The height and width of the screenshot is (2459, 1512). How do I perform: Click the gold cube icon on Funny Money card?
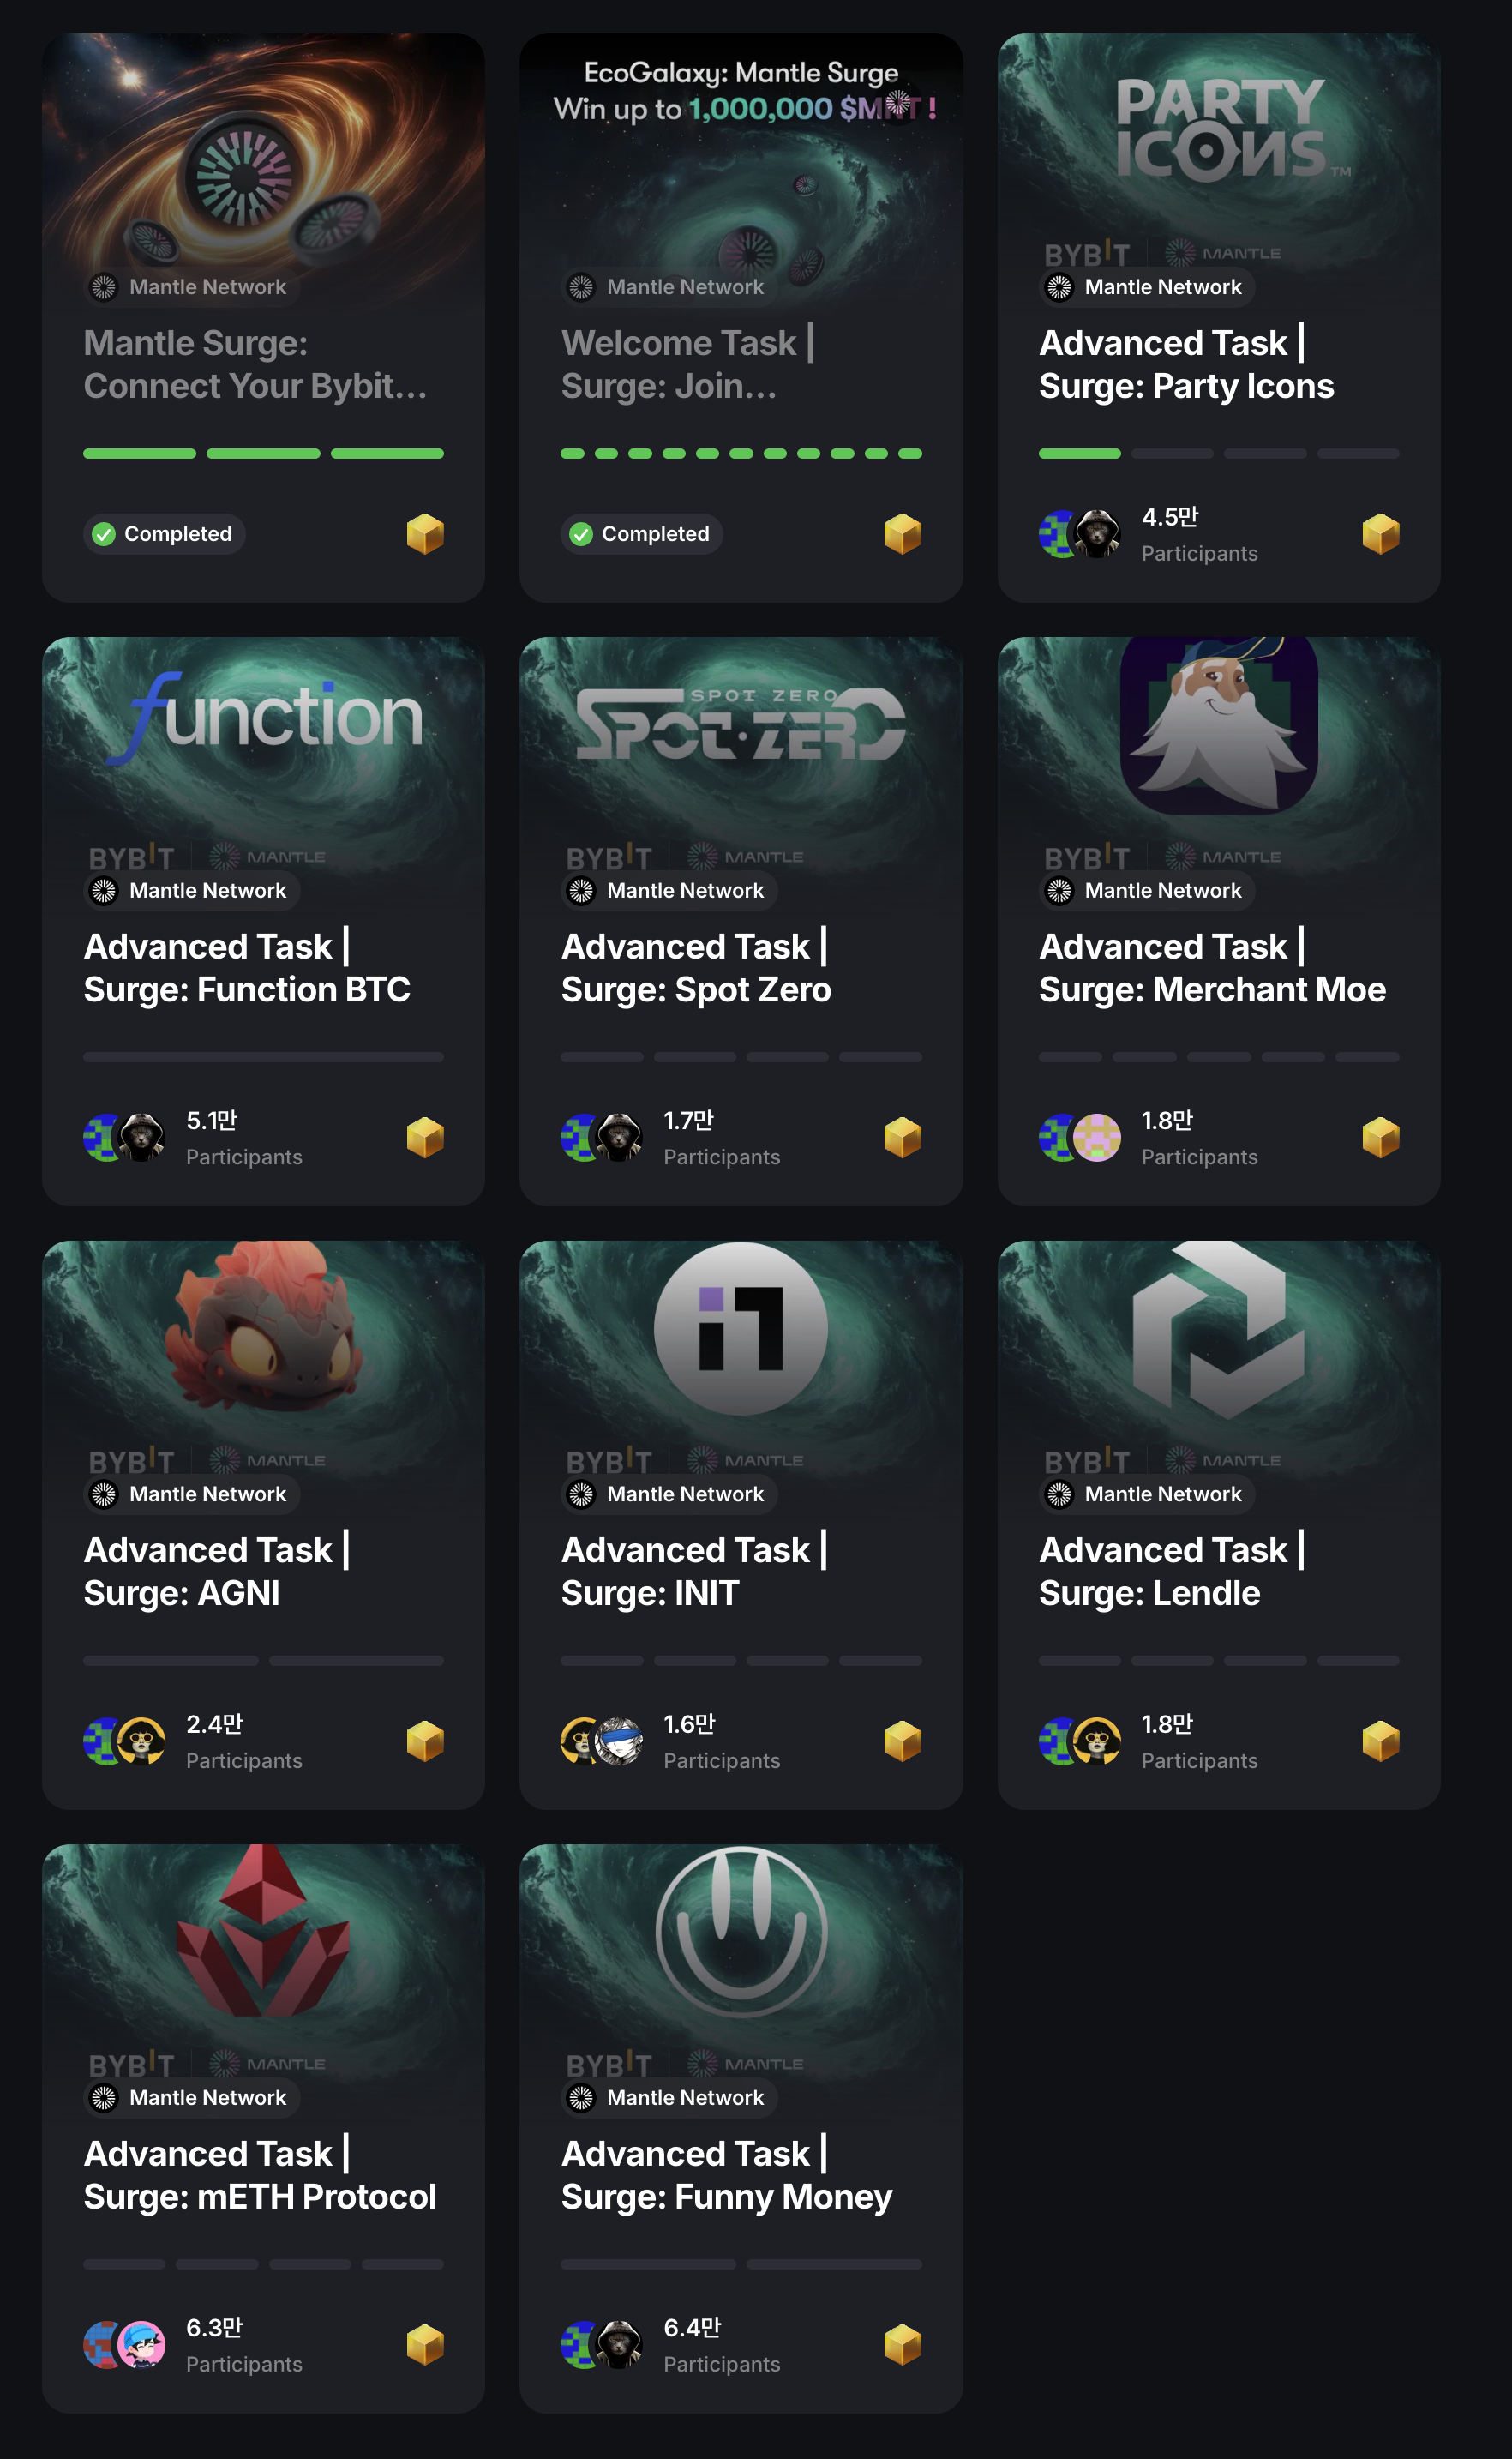[x=902, y=2344]
